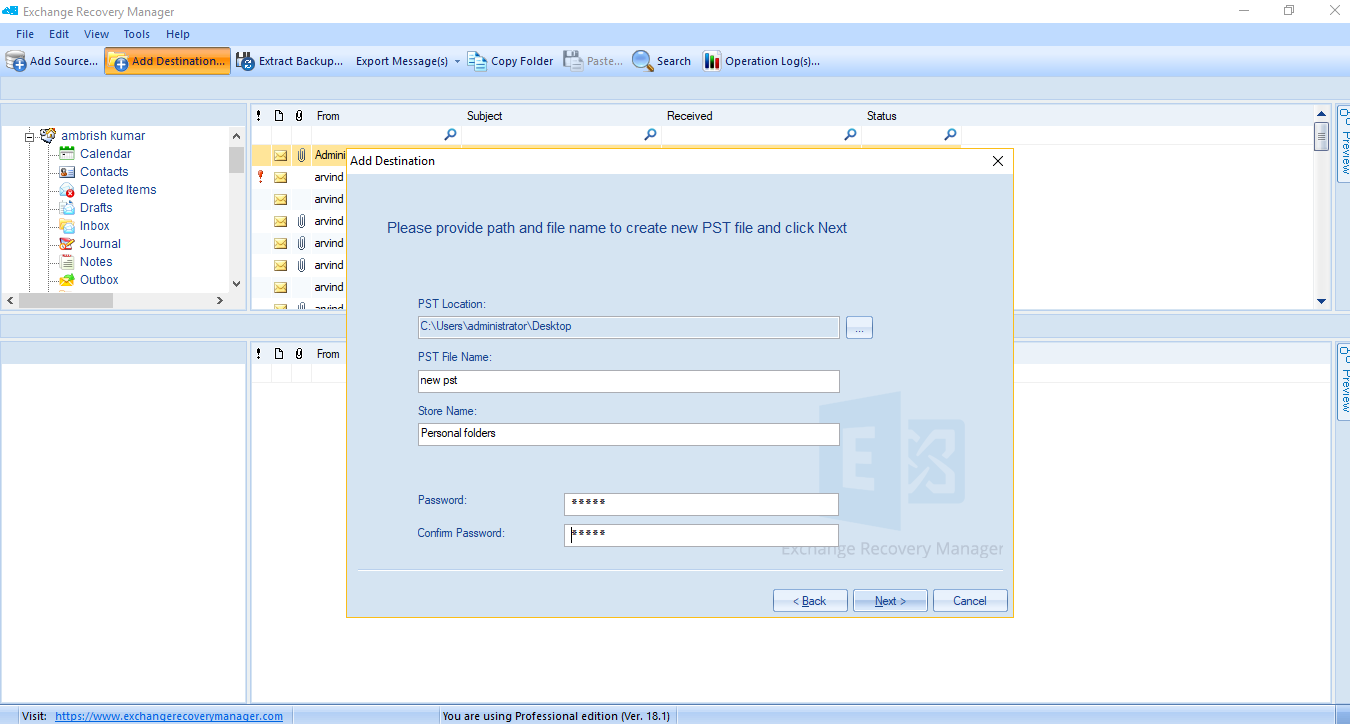Click the search icon in From filter

[450, 135]
